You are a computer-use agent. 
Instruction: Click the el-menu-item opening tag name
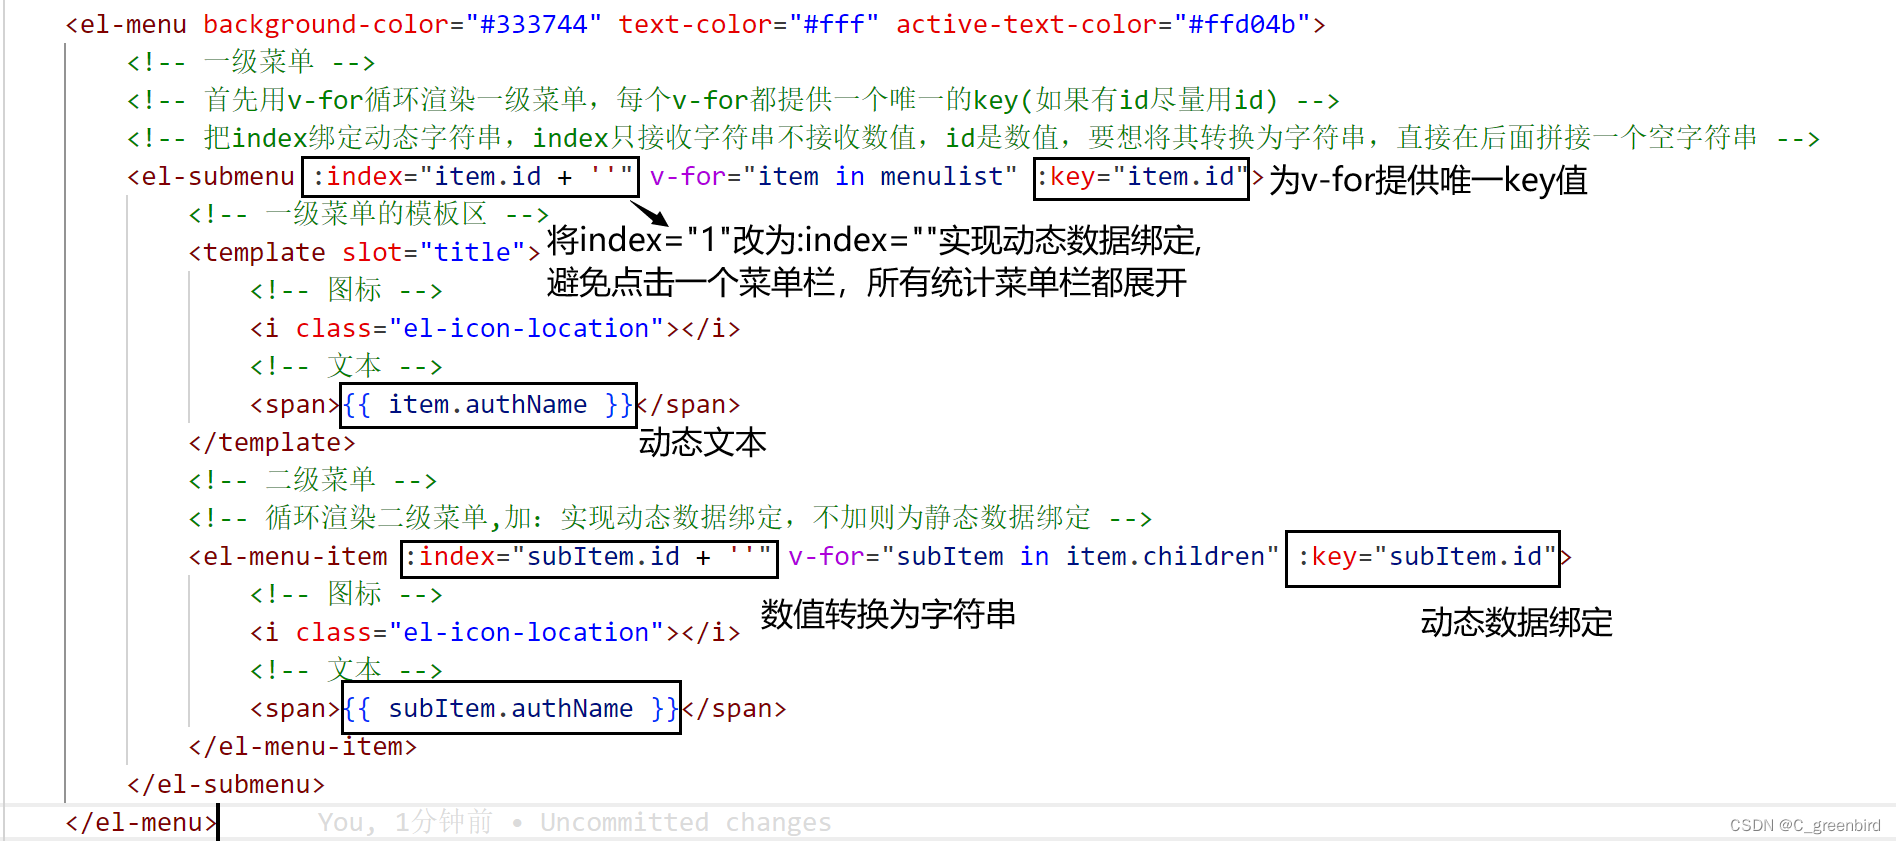pos(295,556)
